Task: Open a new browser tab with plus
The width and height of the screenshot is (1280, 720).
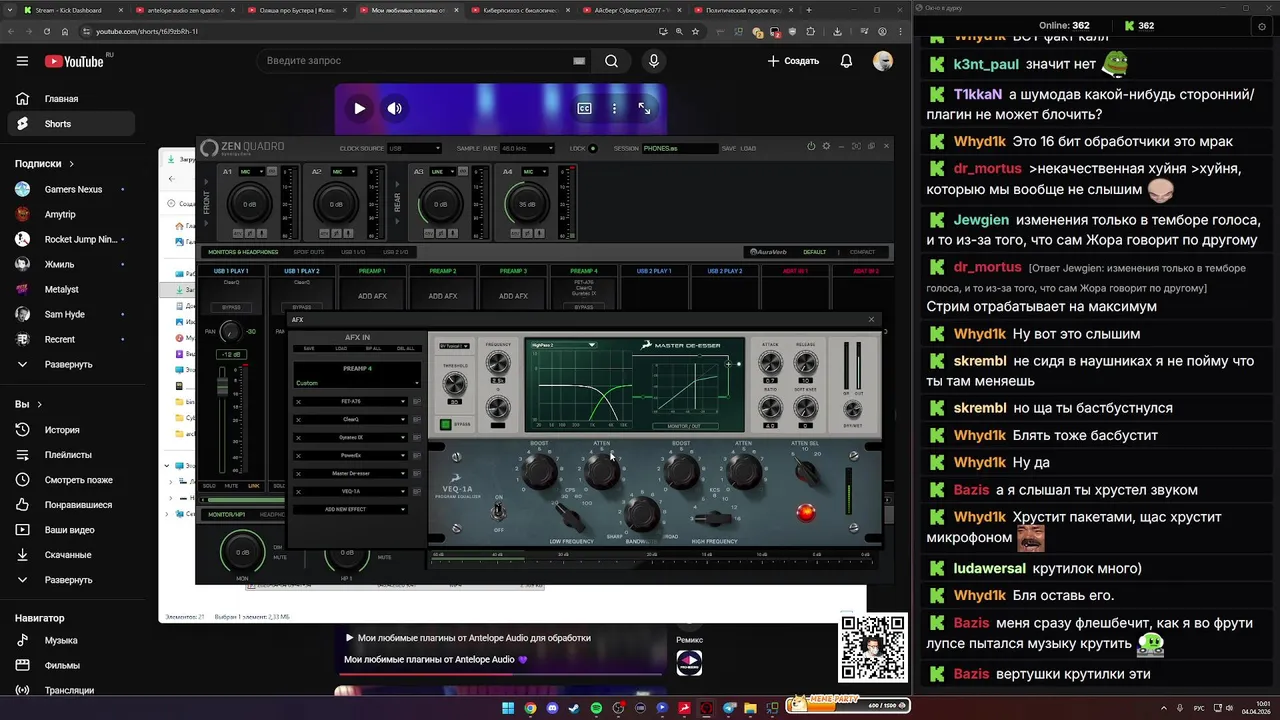Action: point(809,10)
